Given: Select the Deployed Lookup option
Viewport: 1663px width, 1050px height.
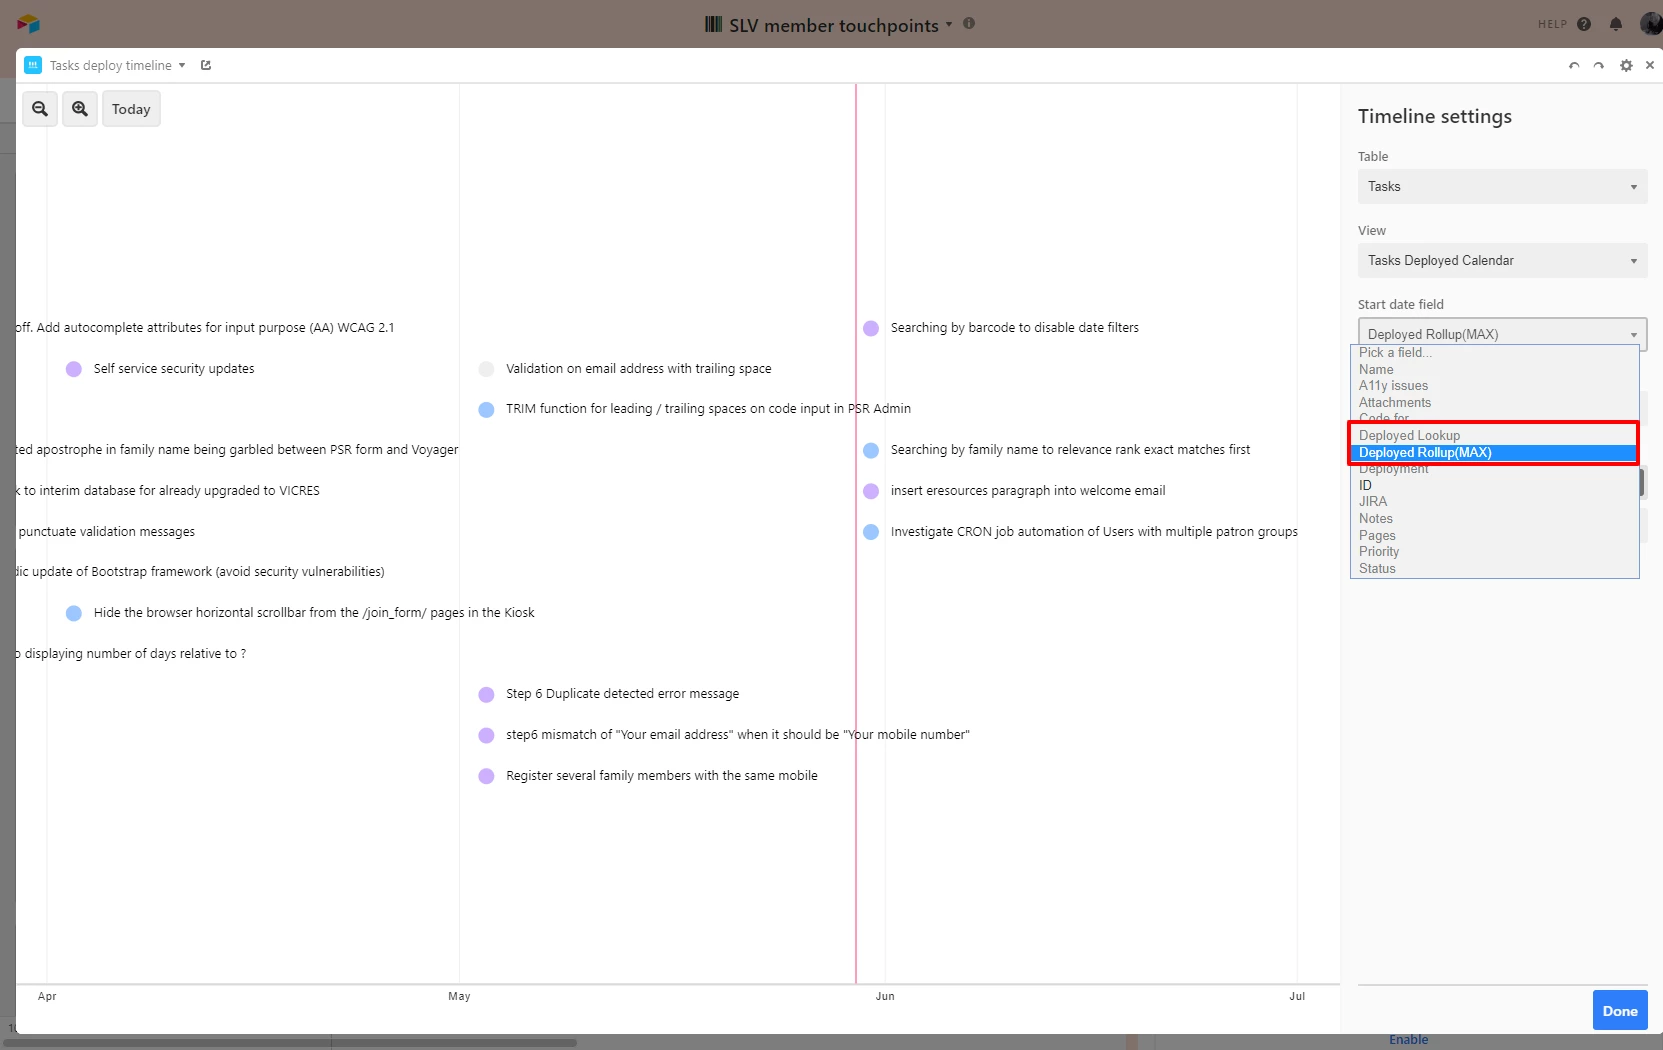Looking at the screenshot, I should pyautogui.click(x=1494, y=436).
